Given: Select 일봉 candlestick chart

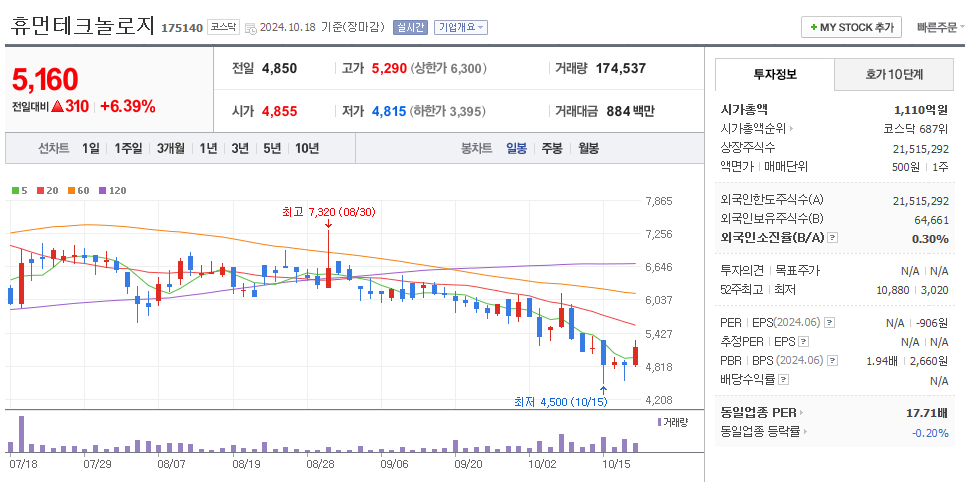Looking at the screenshot, I should tap(516, 149).
